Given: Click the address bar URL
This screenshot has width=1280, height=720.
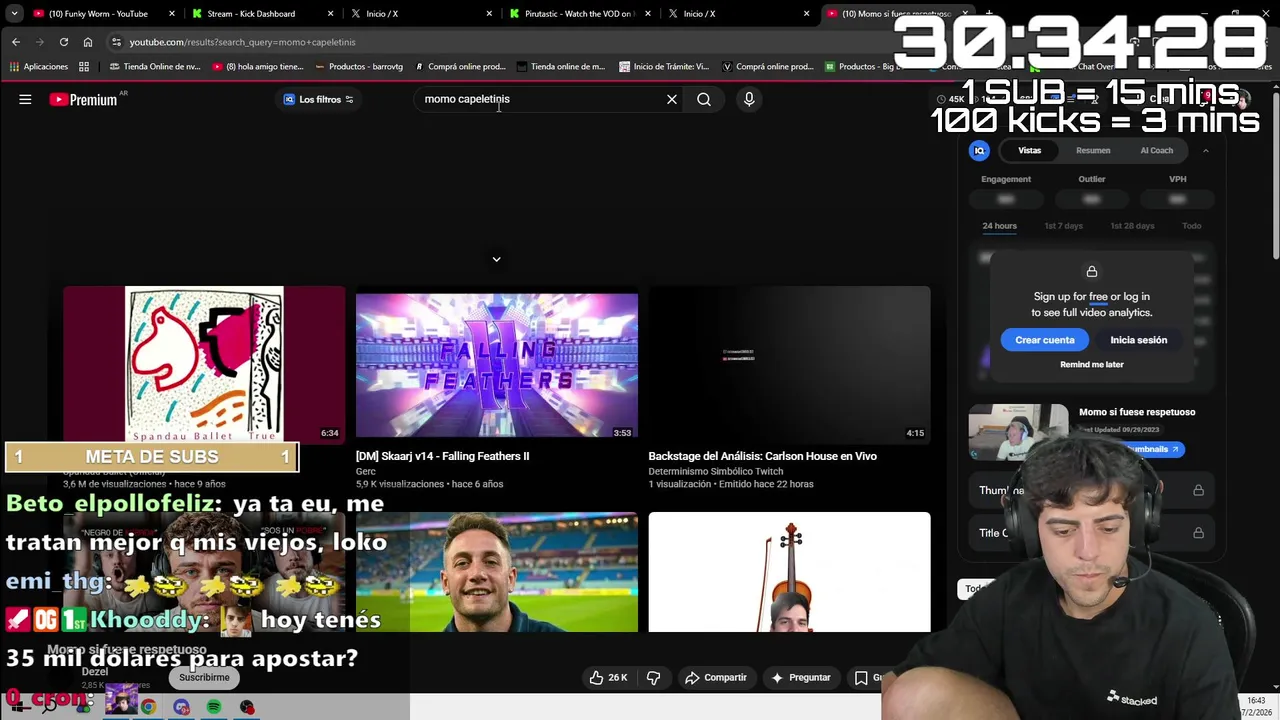Looking at the screenshot, I should tap(242, 42).
